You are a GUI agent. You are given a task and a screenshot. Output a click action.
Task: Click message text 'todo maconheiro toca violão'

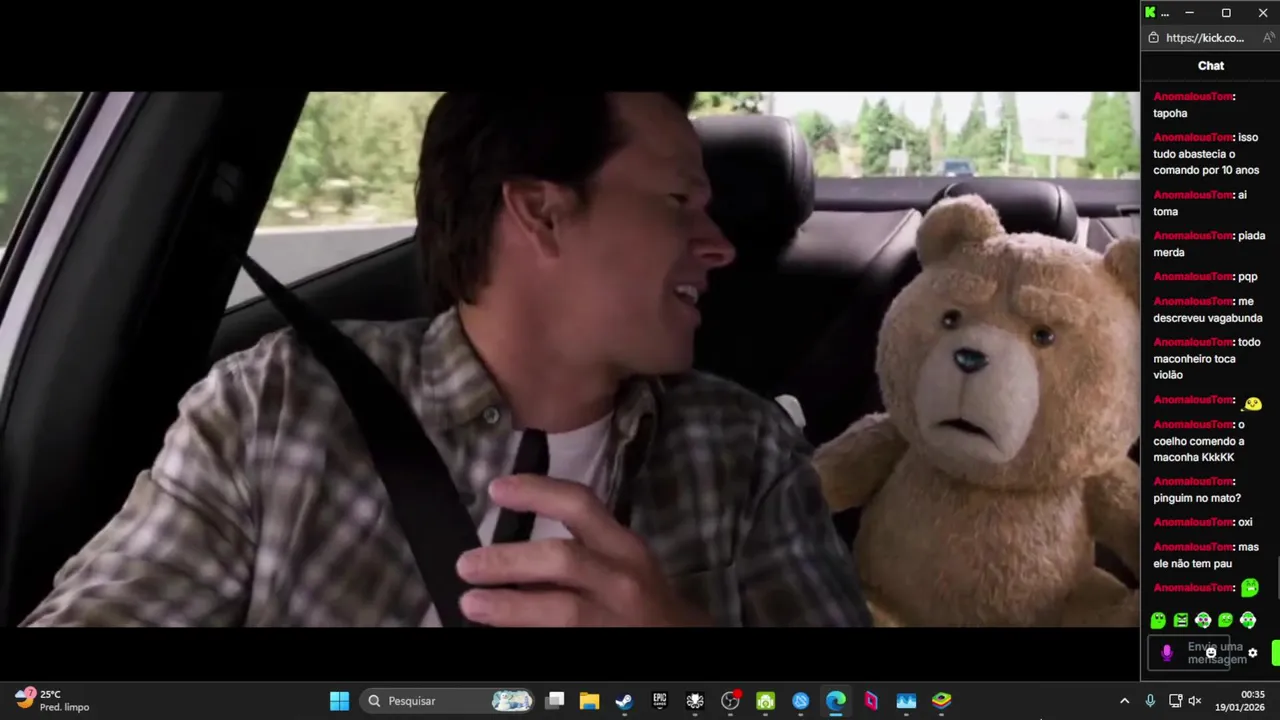coord(1207,359)
